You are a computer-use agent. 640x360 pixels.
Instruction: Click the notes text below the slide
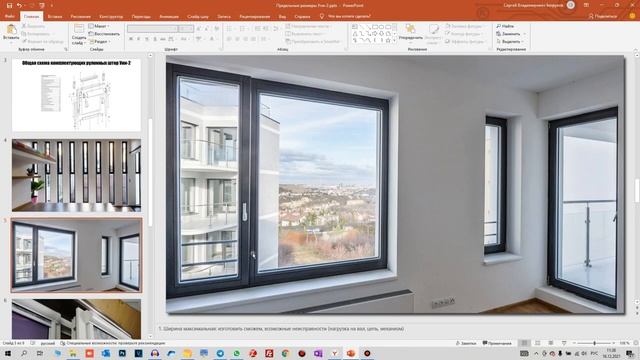point(282,329)
